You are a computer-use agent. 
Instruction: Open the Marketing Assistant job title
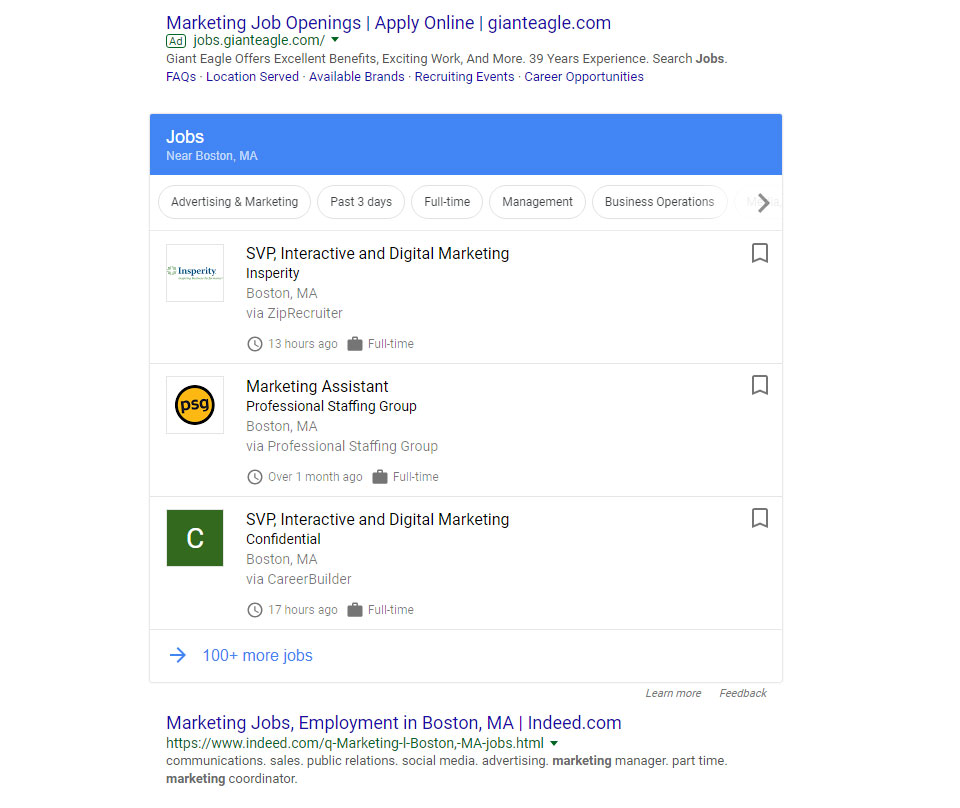(x=317, y=386)
